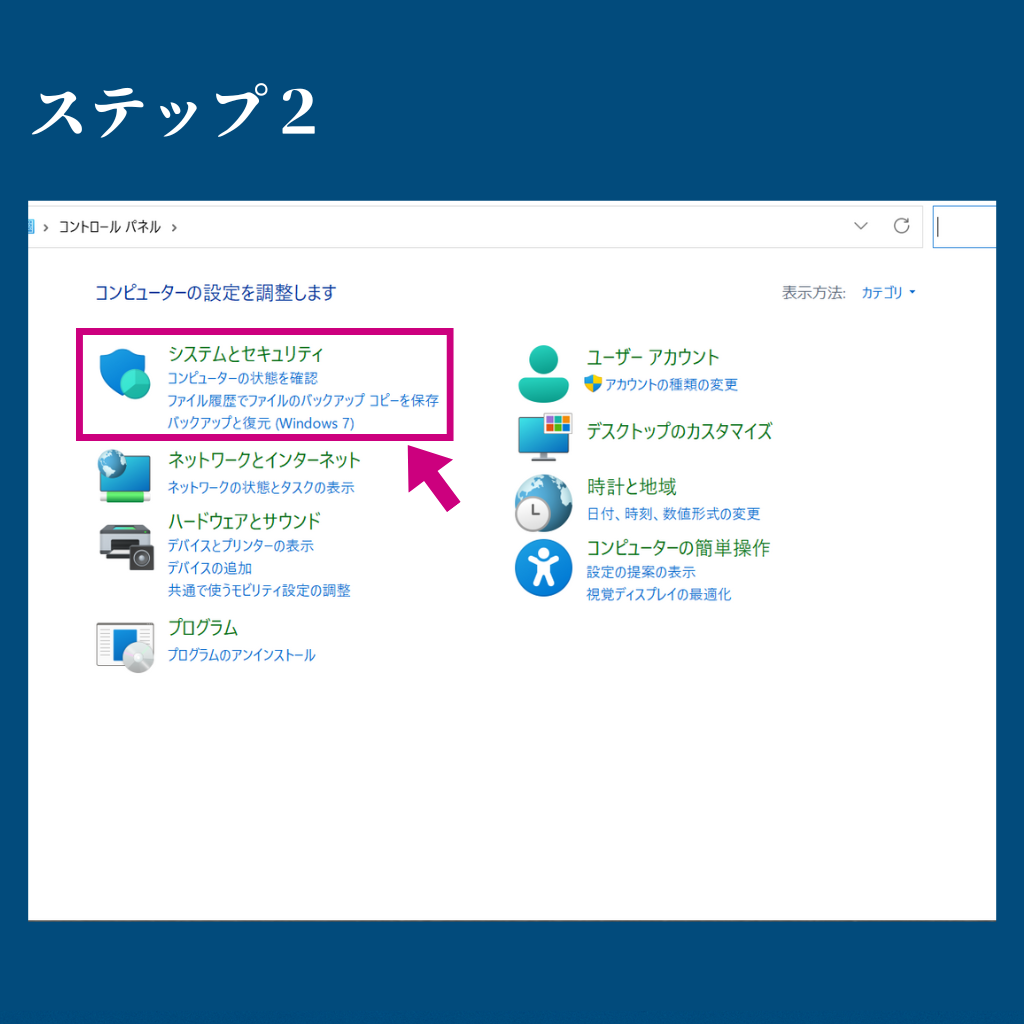Click the 表示方法: label
The height and width of the screenshot is (1024, 1024).
point(814,293)
